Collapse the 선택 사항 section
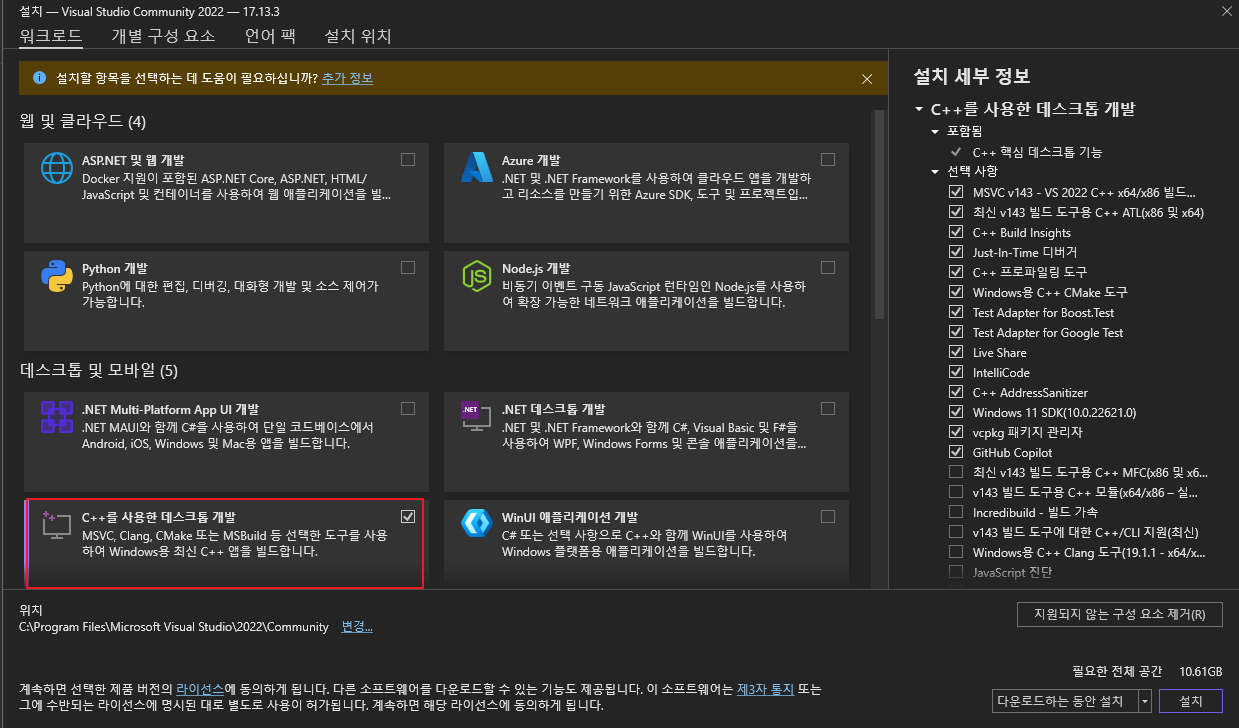This screenshot has height=728, width=1239. pos(935,171)
